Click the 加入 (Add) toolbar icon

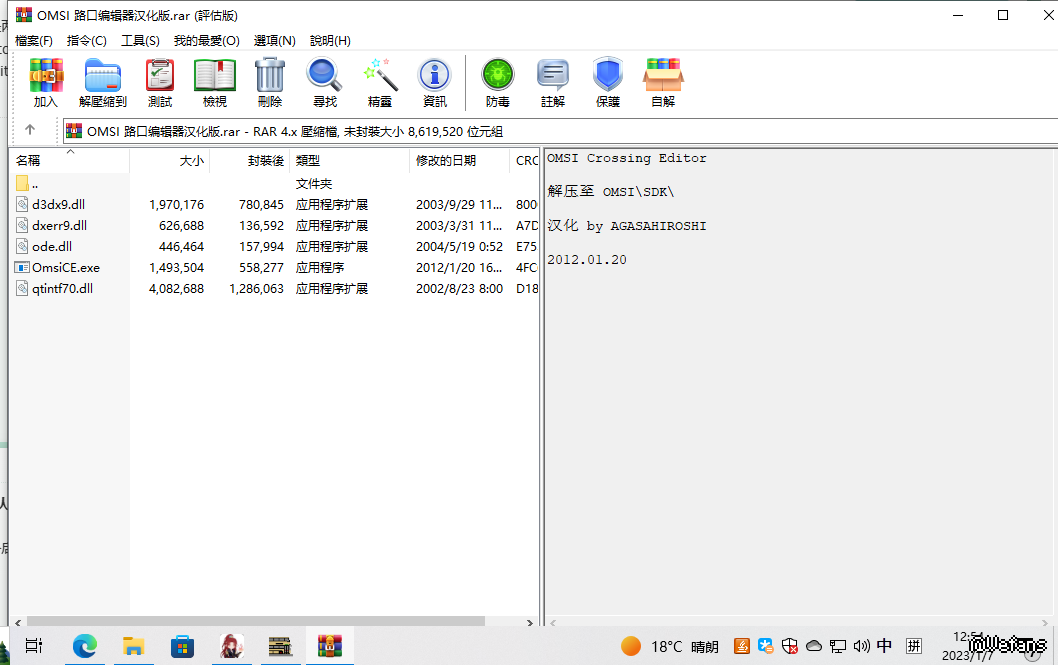pyautogui.click(x=46, y=83)
